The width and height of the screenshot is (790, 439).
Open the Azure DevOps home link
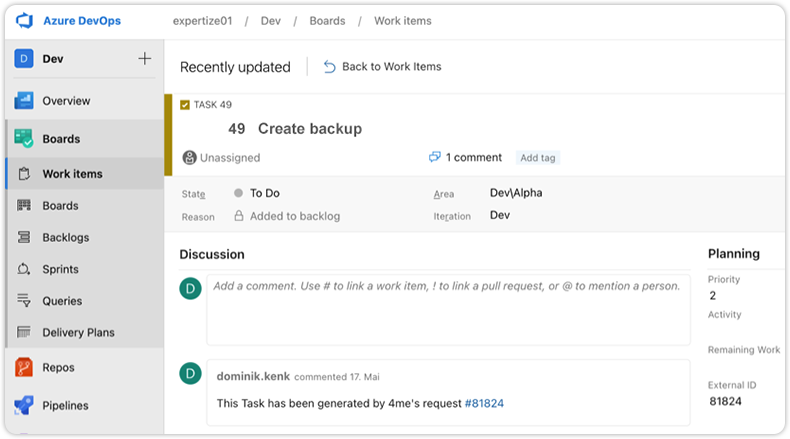[x=82, y=21]
